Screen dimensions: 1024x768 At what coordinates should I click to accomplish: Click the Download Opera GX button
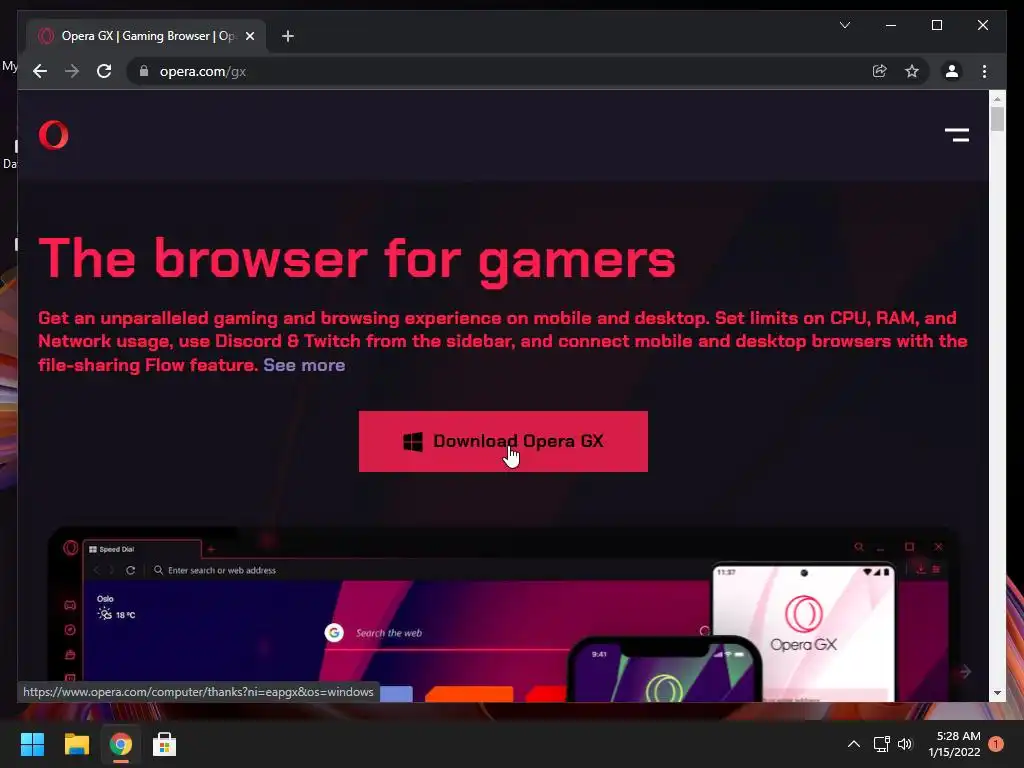pos(503,441)
